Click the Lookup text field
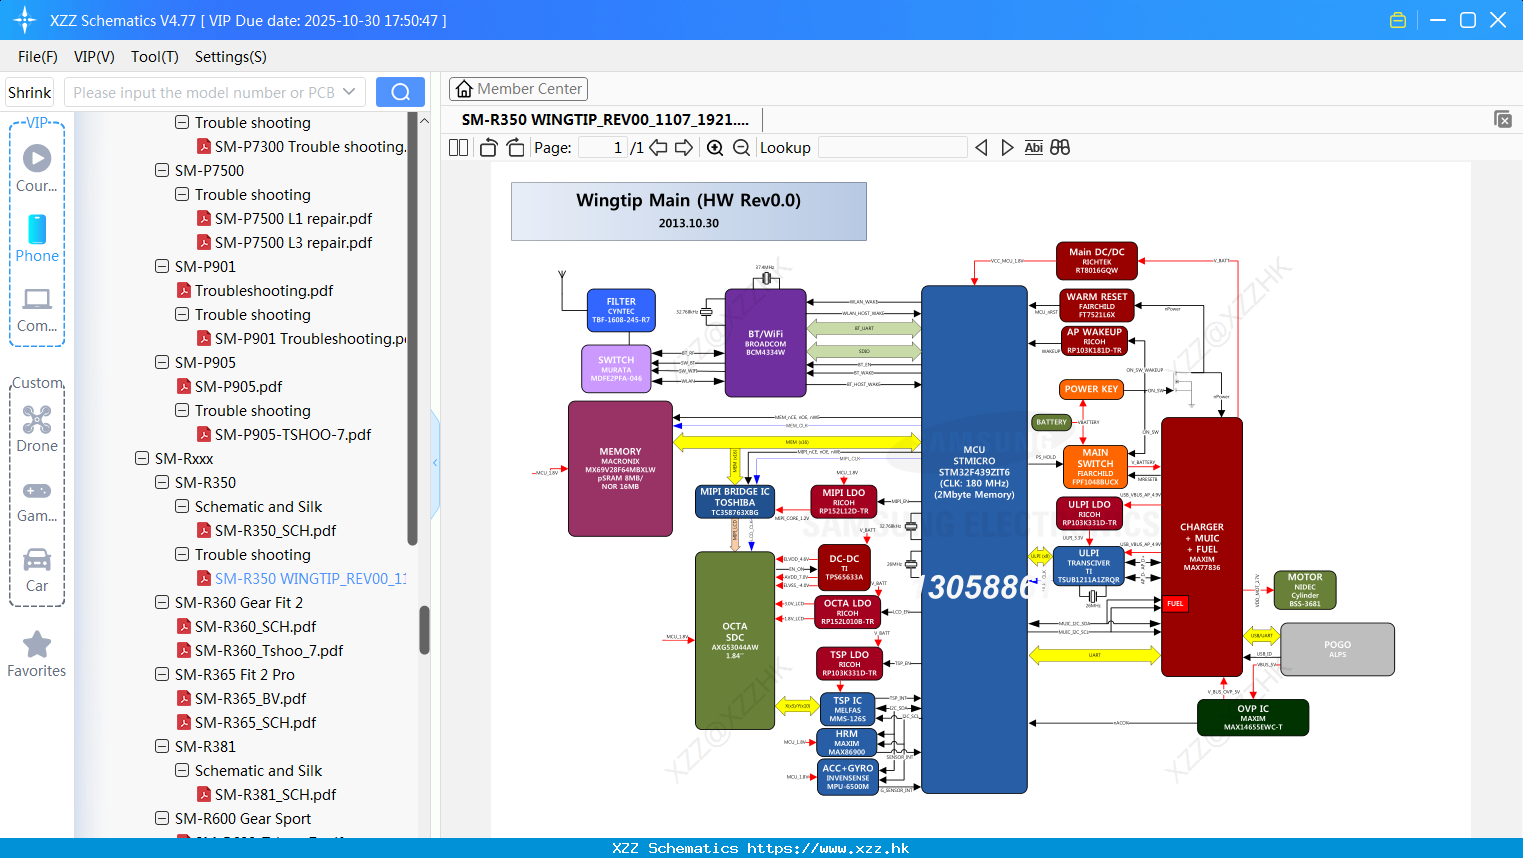This screenshot has width=1523, height=858. [893, 148]
